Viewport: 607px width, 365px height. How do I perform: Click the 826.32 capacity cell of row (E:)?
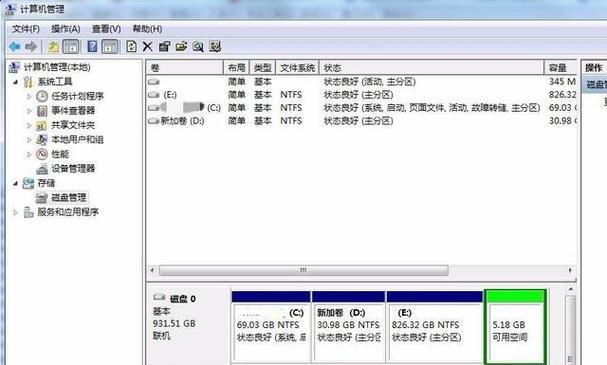coord(562,95)
